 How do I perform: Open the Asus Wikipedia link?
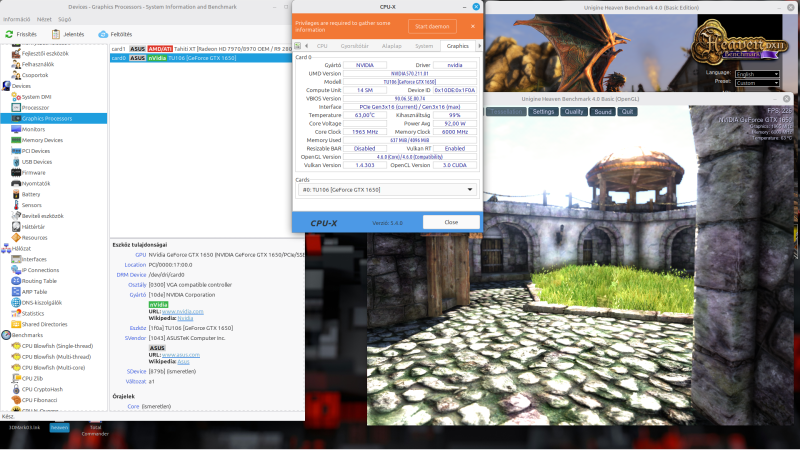(x=183, y=361)
